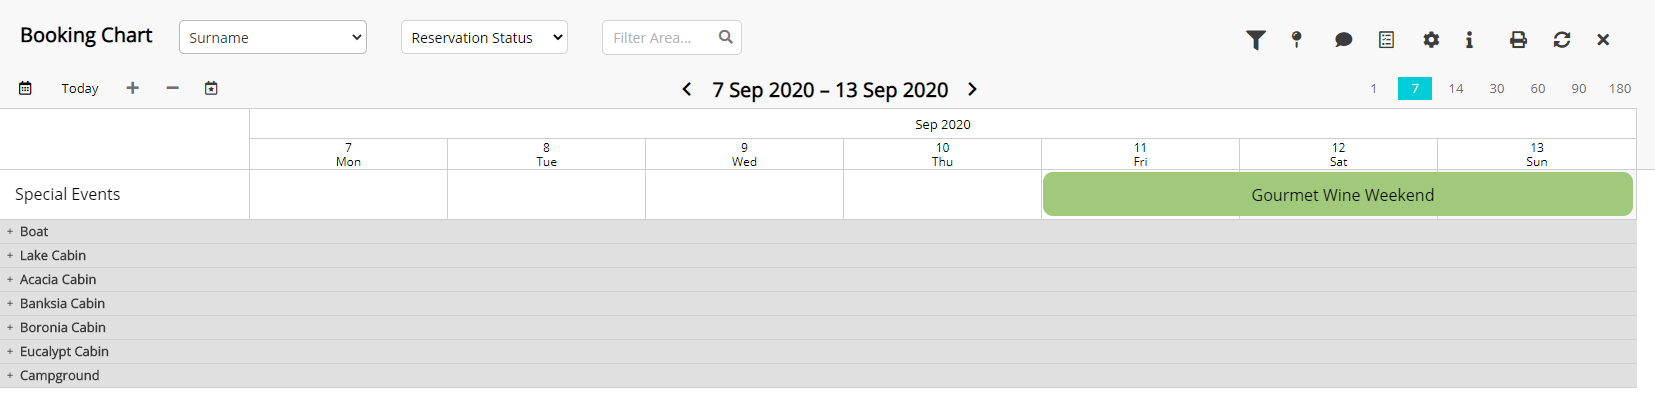Select the Gourmet Wine Weekend event bar
This screenshot has height=394, width=1655.
click(1338, 194)
